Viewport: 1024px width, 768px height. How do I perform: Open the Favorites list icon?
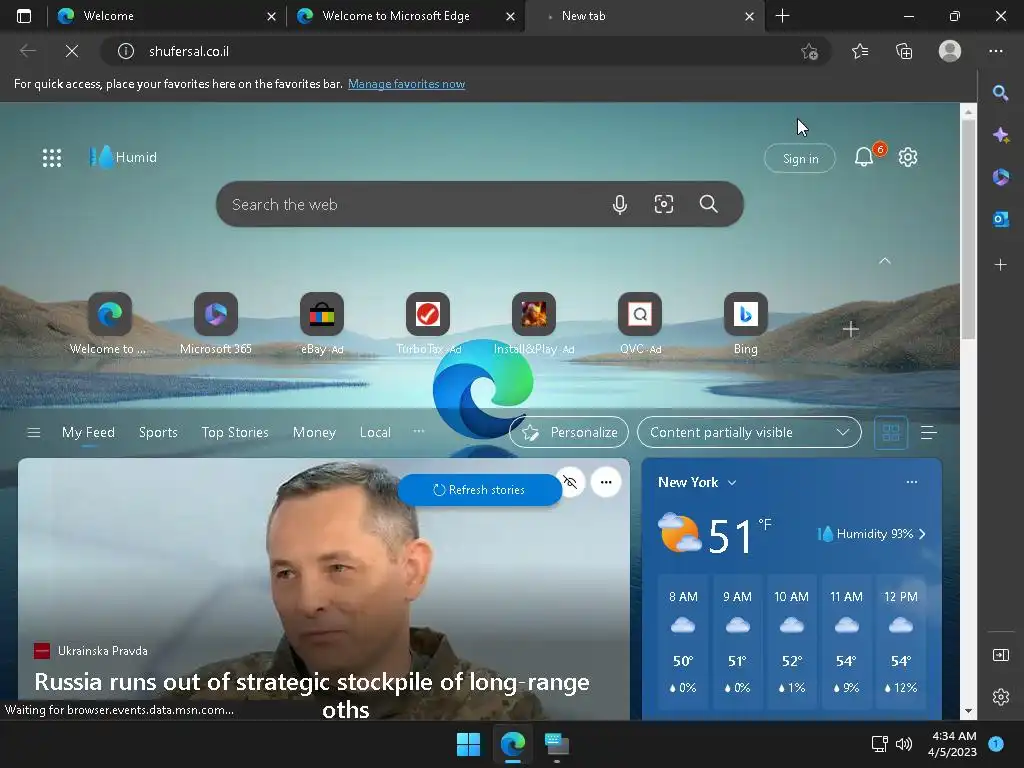[860, 51]
